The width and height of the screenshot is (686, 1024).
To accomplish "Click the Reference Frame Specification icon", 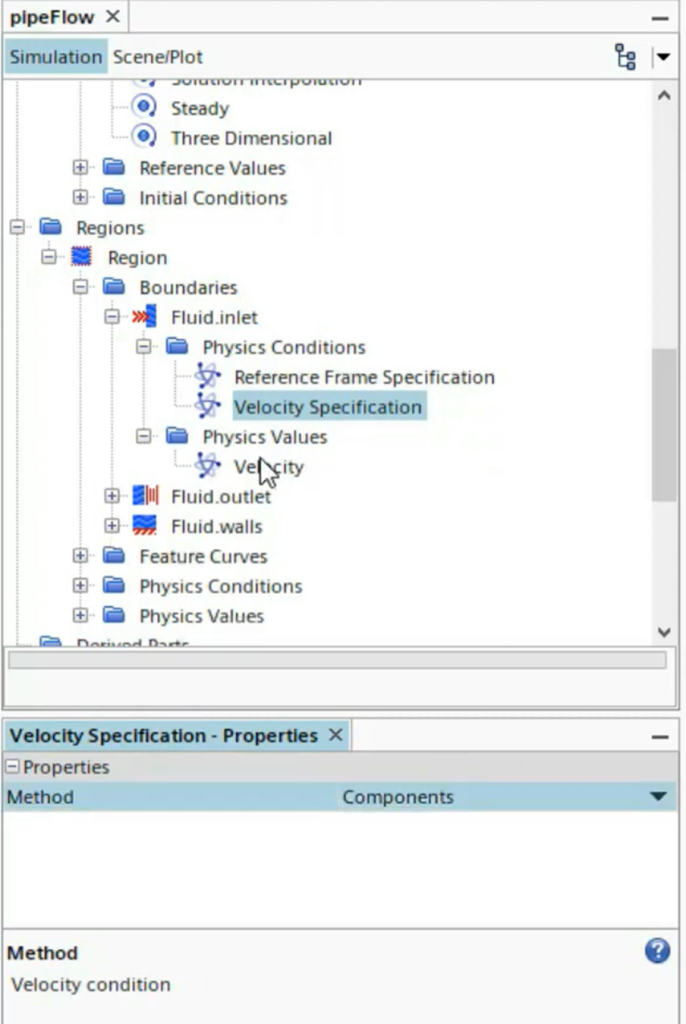I will tap(208, 377).
